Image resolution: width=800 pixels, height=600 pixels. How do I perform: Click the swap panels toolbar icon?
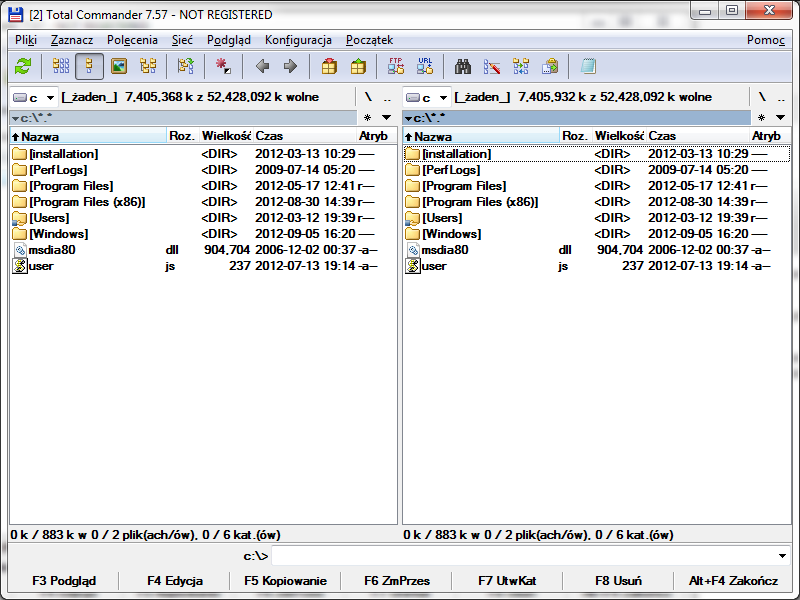coord(186,66)
